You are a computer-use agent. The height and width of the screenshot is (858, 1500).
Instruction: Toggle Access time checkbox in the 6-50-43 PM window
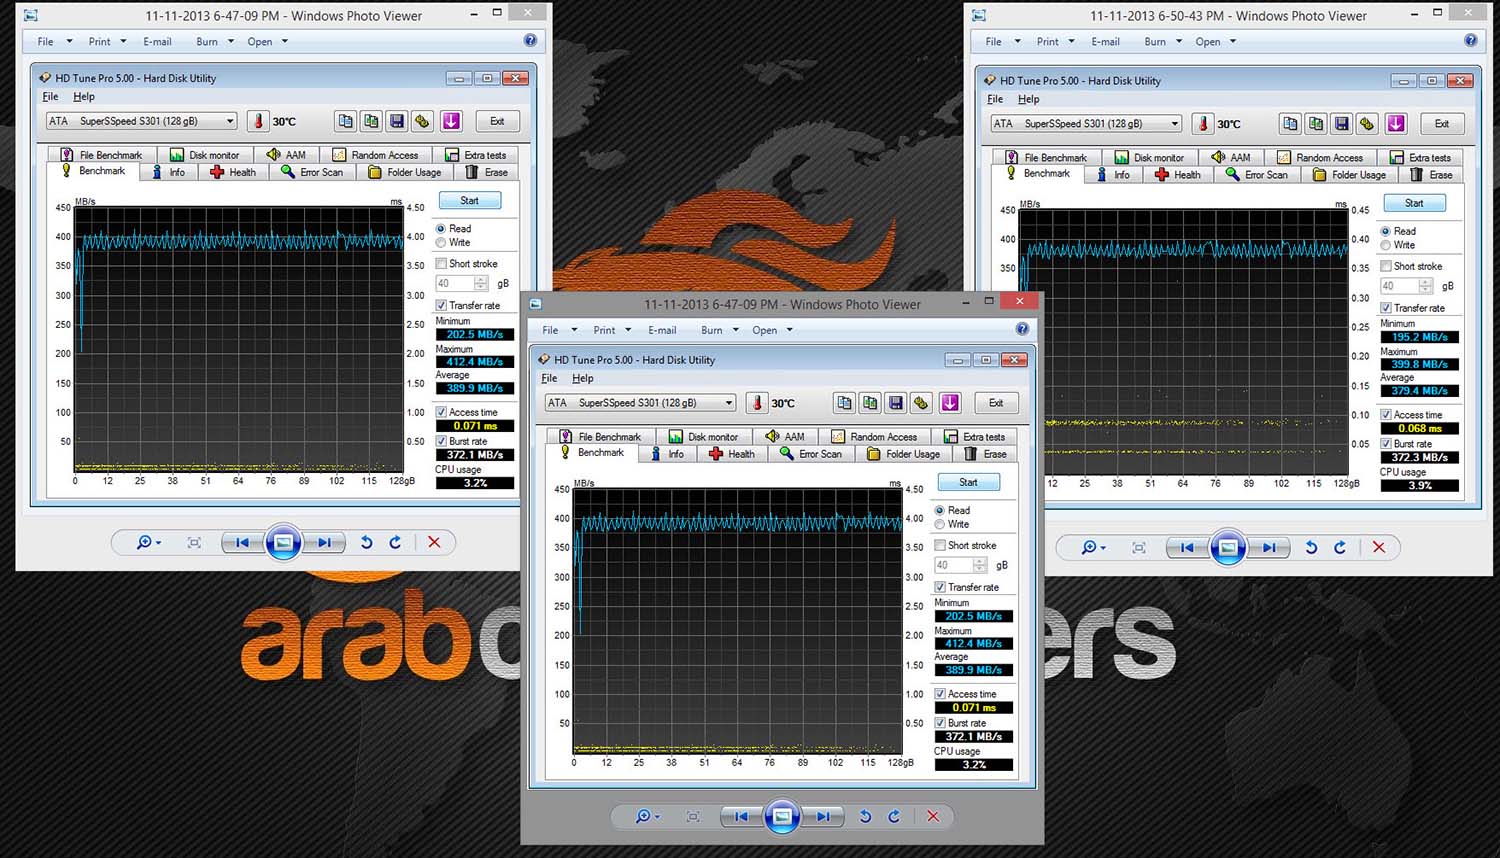1386,414
